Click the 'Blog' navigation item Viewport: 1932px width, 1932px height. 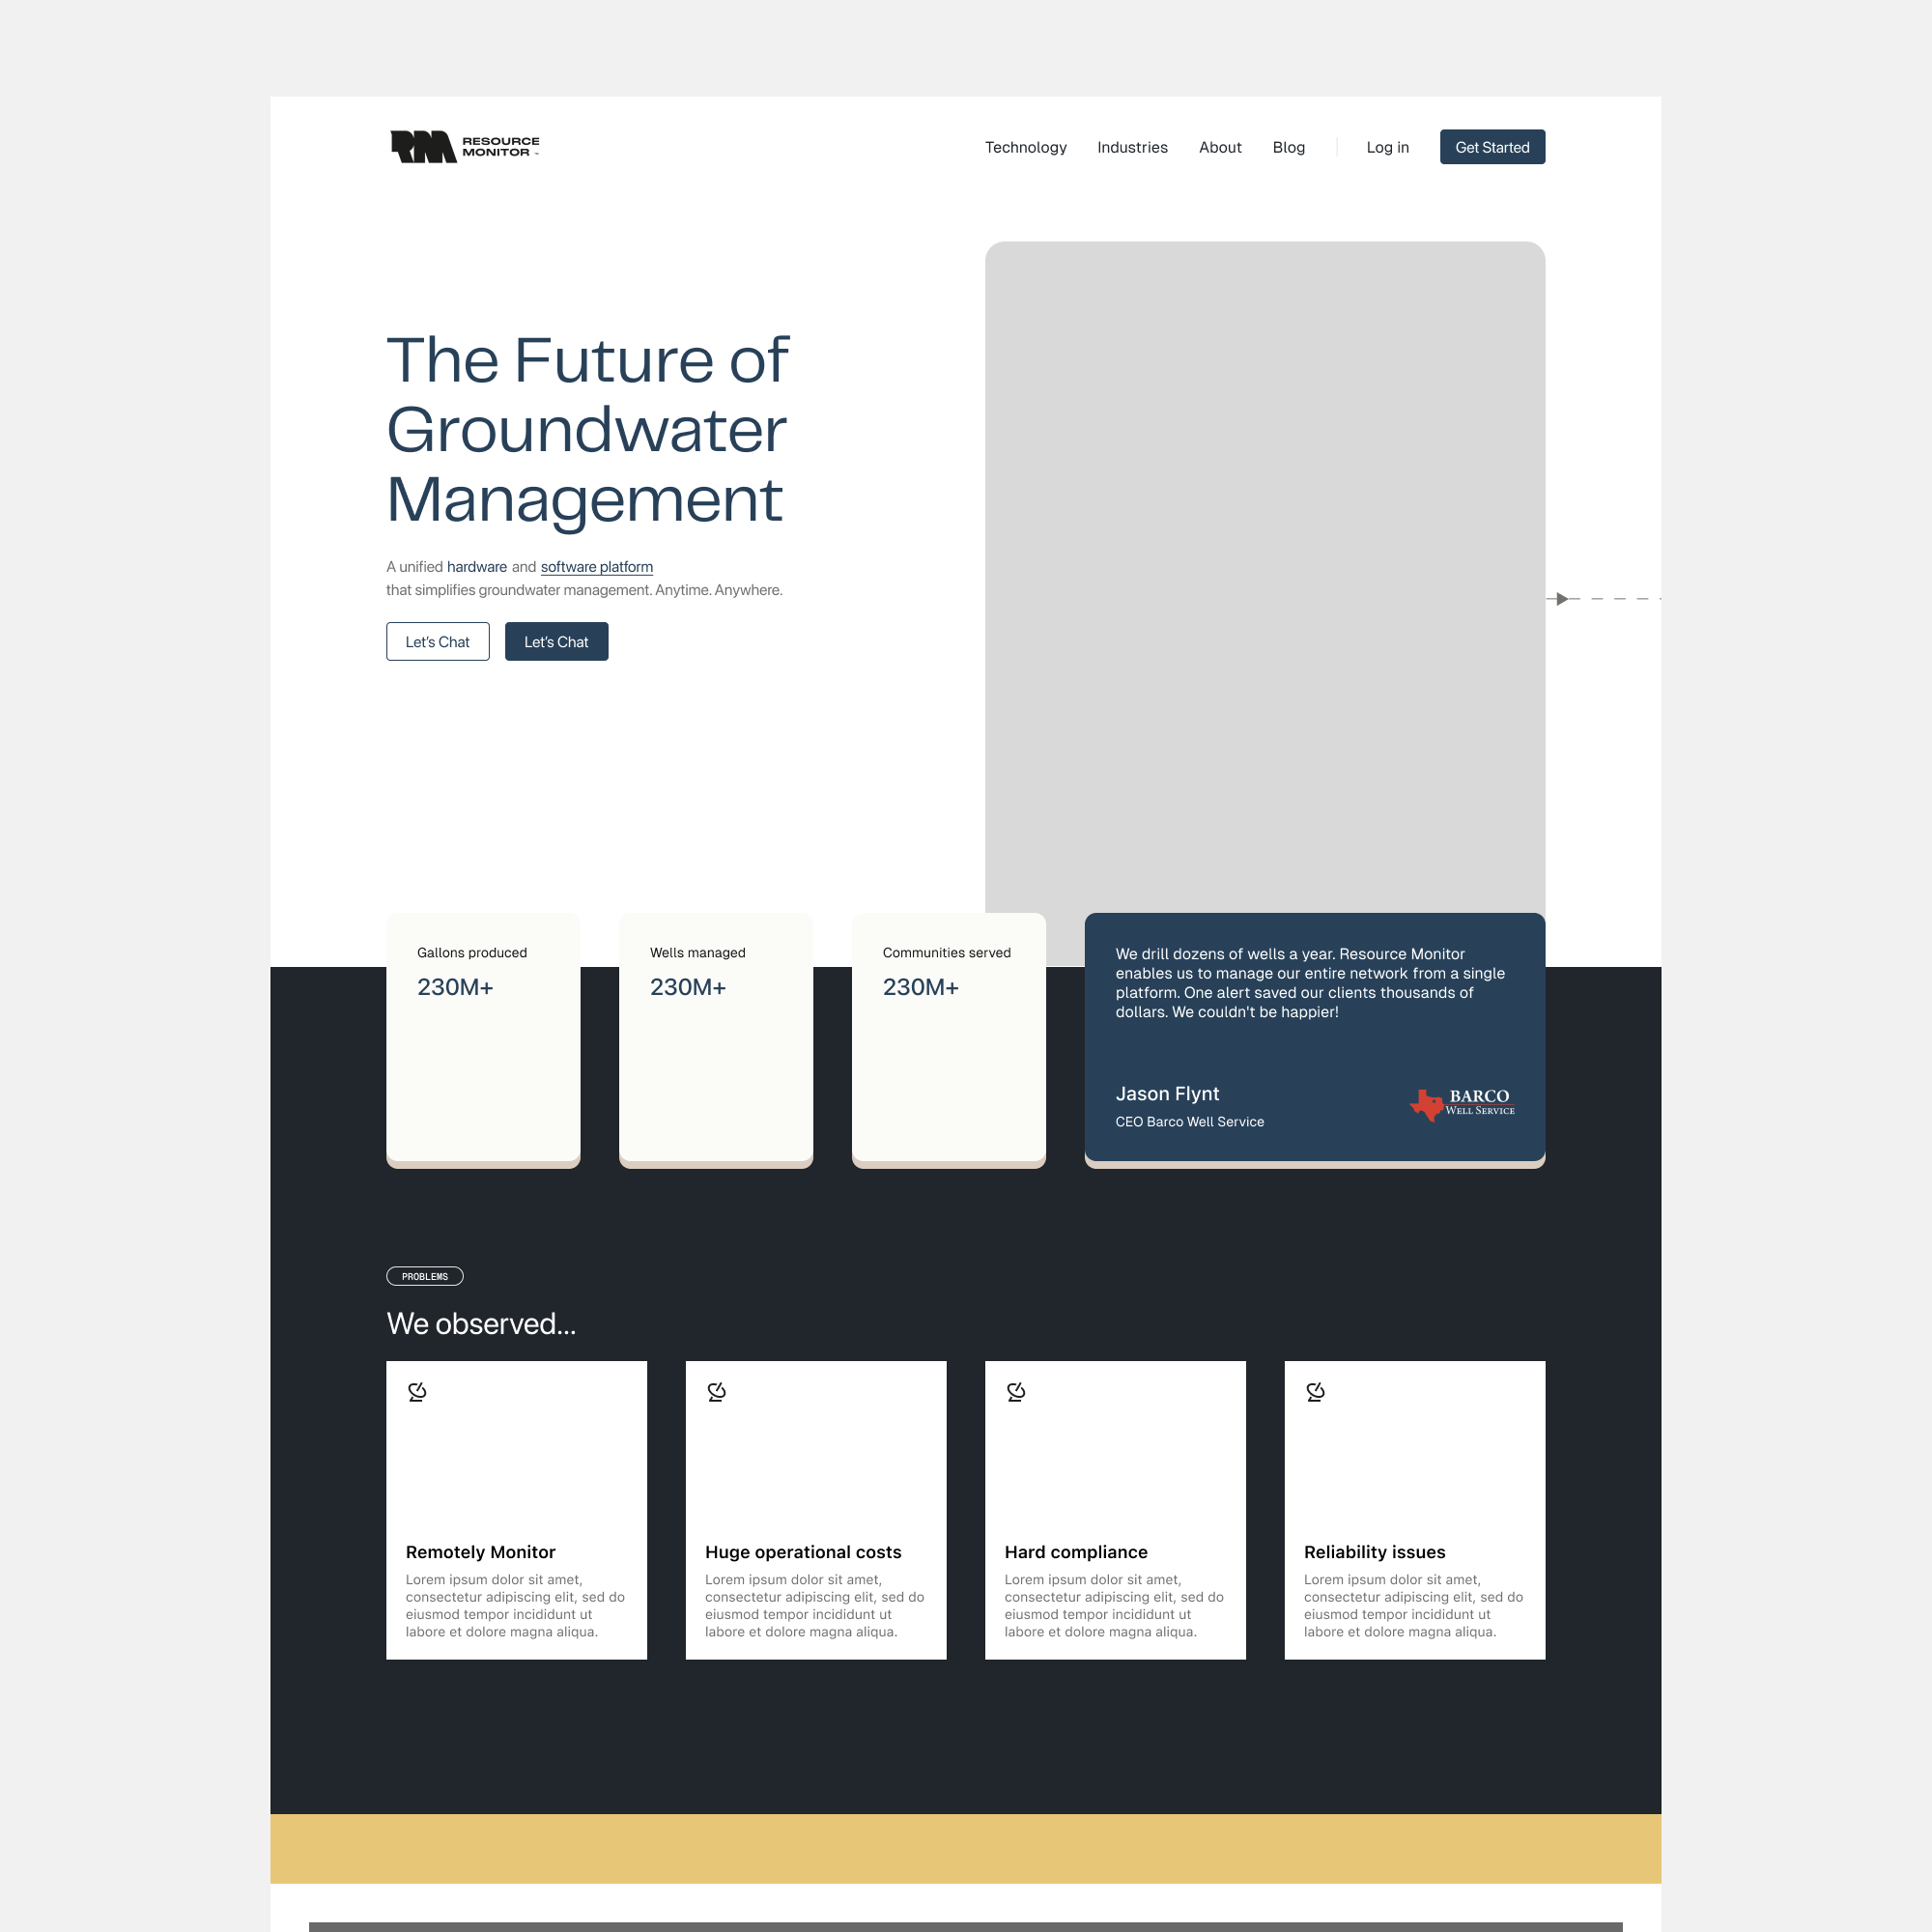click(x=1288, y=147)
